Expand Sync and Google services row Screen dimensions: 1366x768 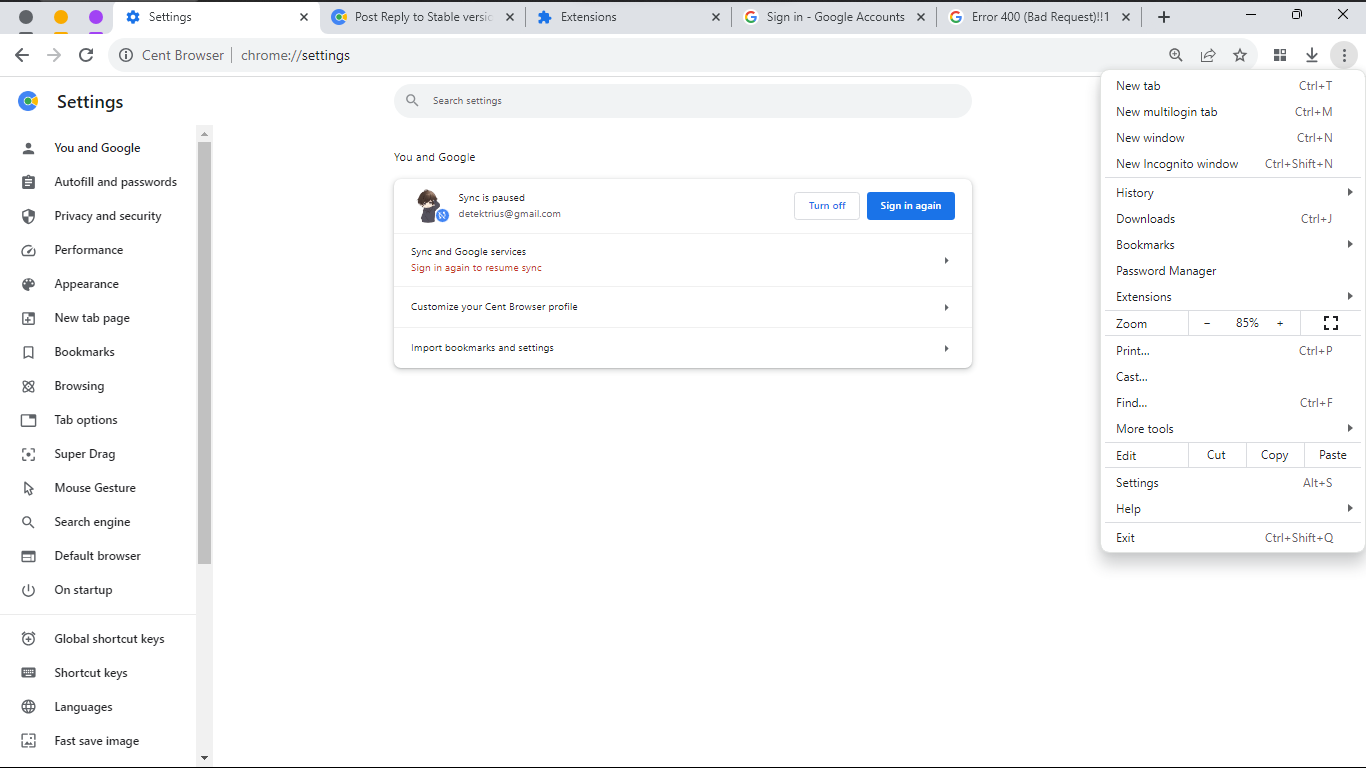coord(682,260)
